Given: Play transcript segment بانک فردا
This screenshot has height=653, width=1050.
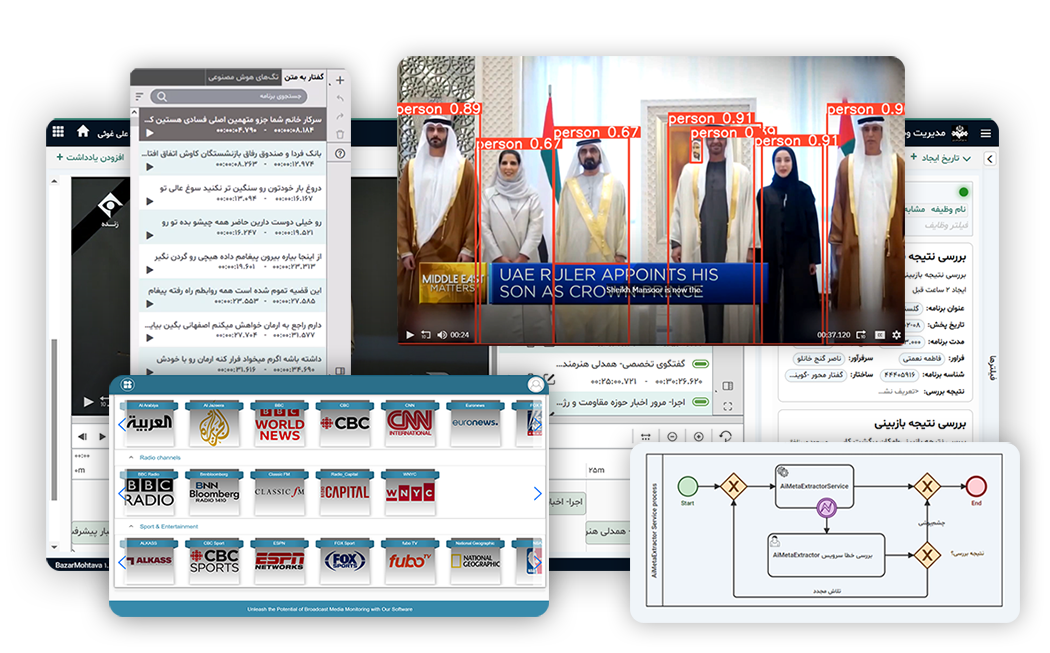Looking at the screenshot, I should click(149, 167).
